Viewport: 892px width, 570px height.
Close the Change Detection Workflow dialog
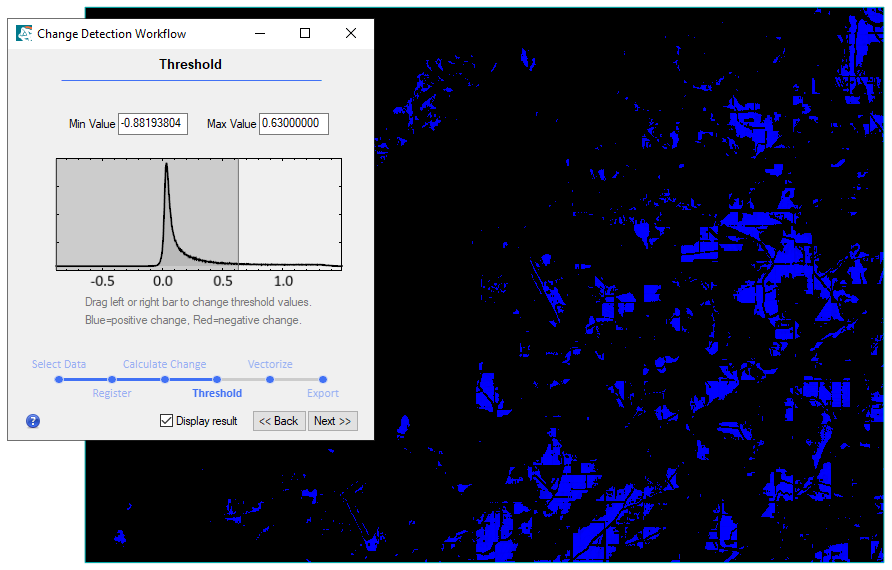[351, 34]
